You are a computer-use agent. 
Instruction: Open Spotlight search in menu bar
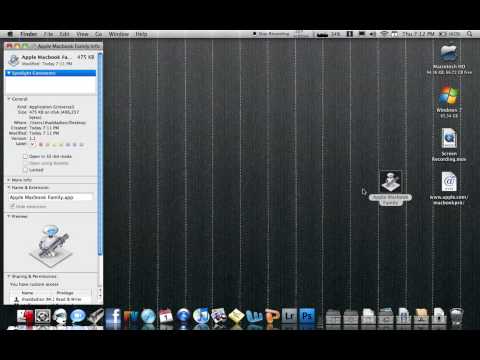pos(469,34)
